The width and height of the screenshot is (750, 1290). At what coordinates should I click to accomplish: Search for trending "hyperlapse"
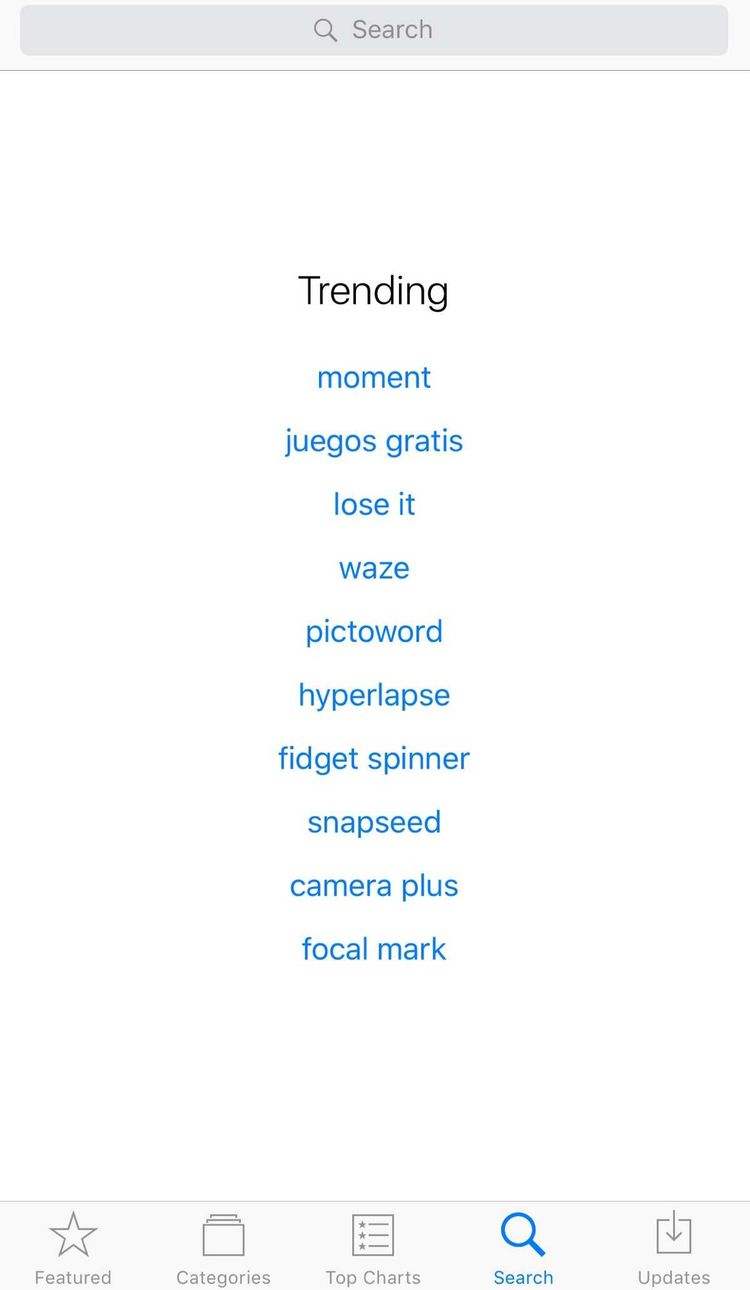pyautogui.click(x=374, y=695)
